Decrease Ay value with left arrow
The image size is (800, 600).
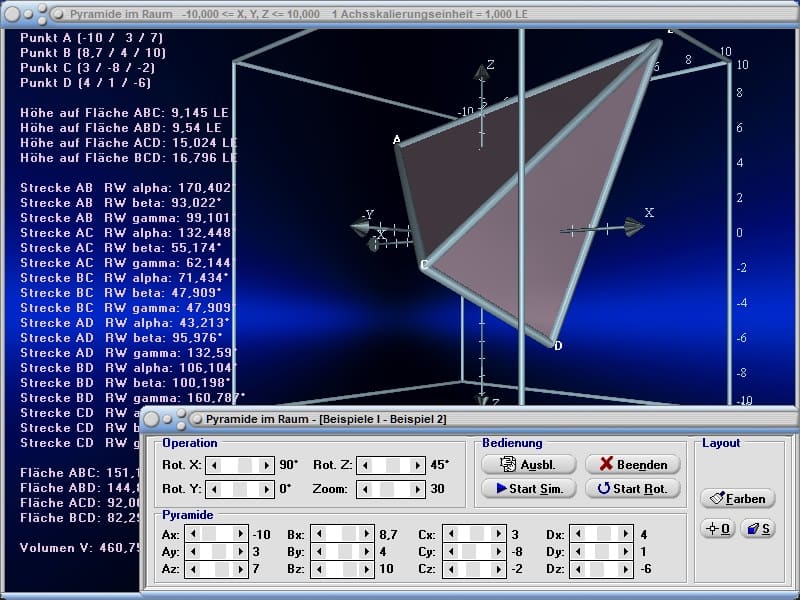(x=192, y=552)
